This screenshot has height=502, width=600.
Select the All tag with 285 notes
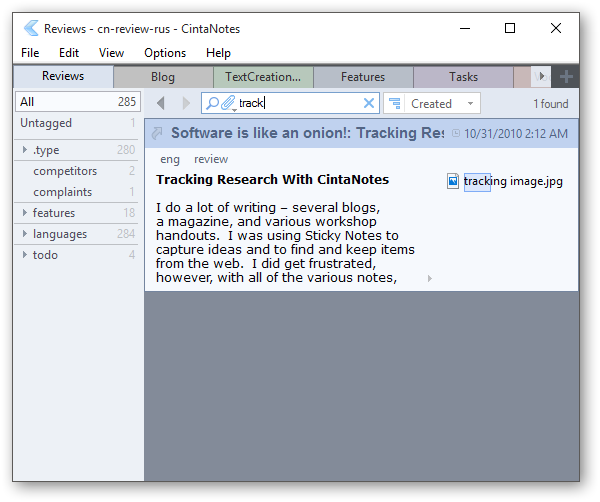pyautogui.click(x=78, y=102)
